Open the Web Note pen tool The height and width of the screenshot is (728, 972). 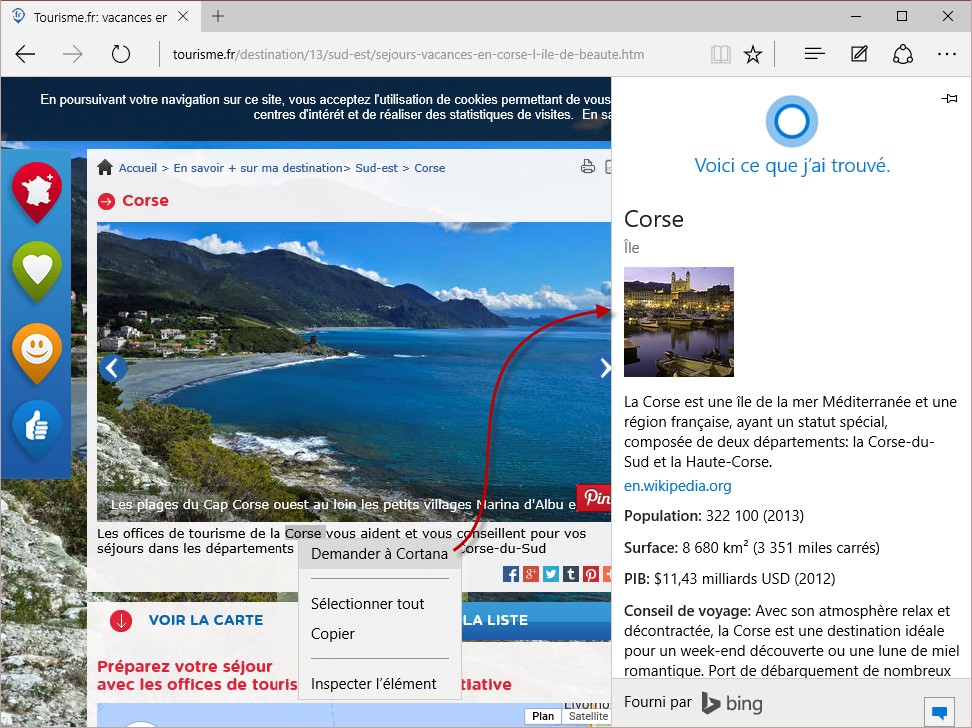point(859,54)
